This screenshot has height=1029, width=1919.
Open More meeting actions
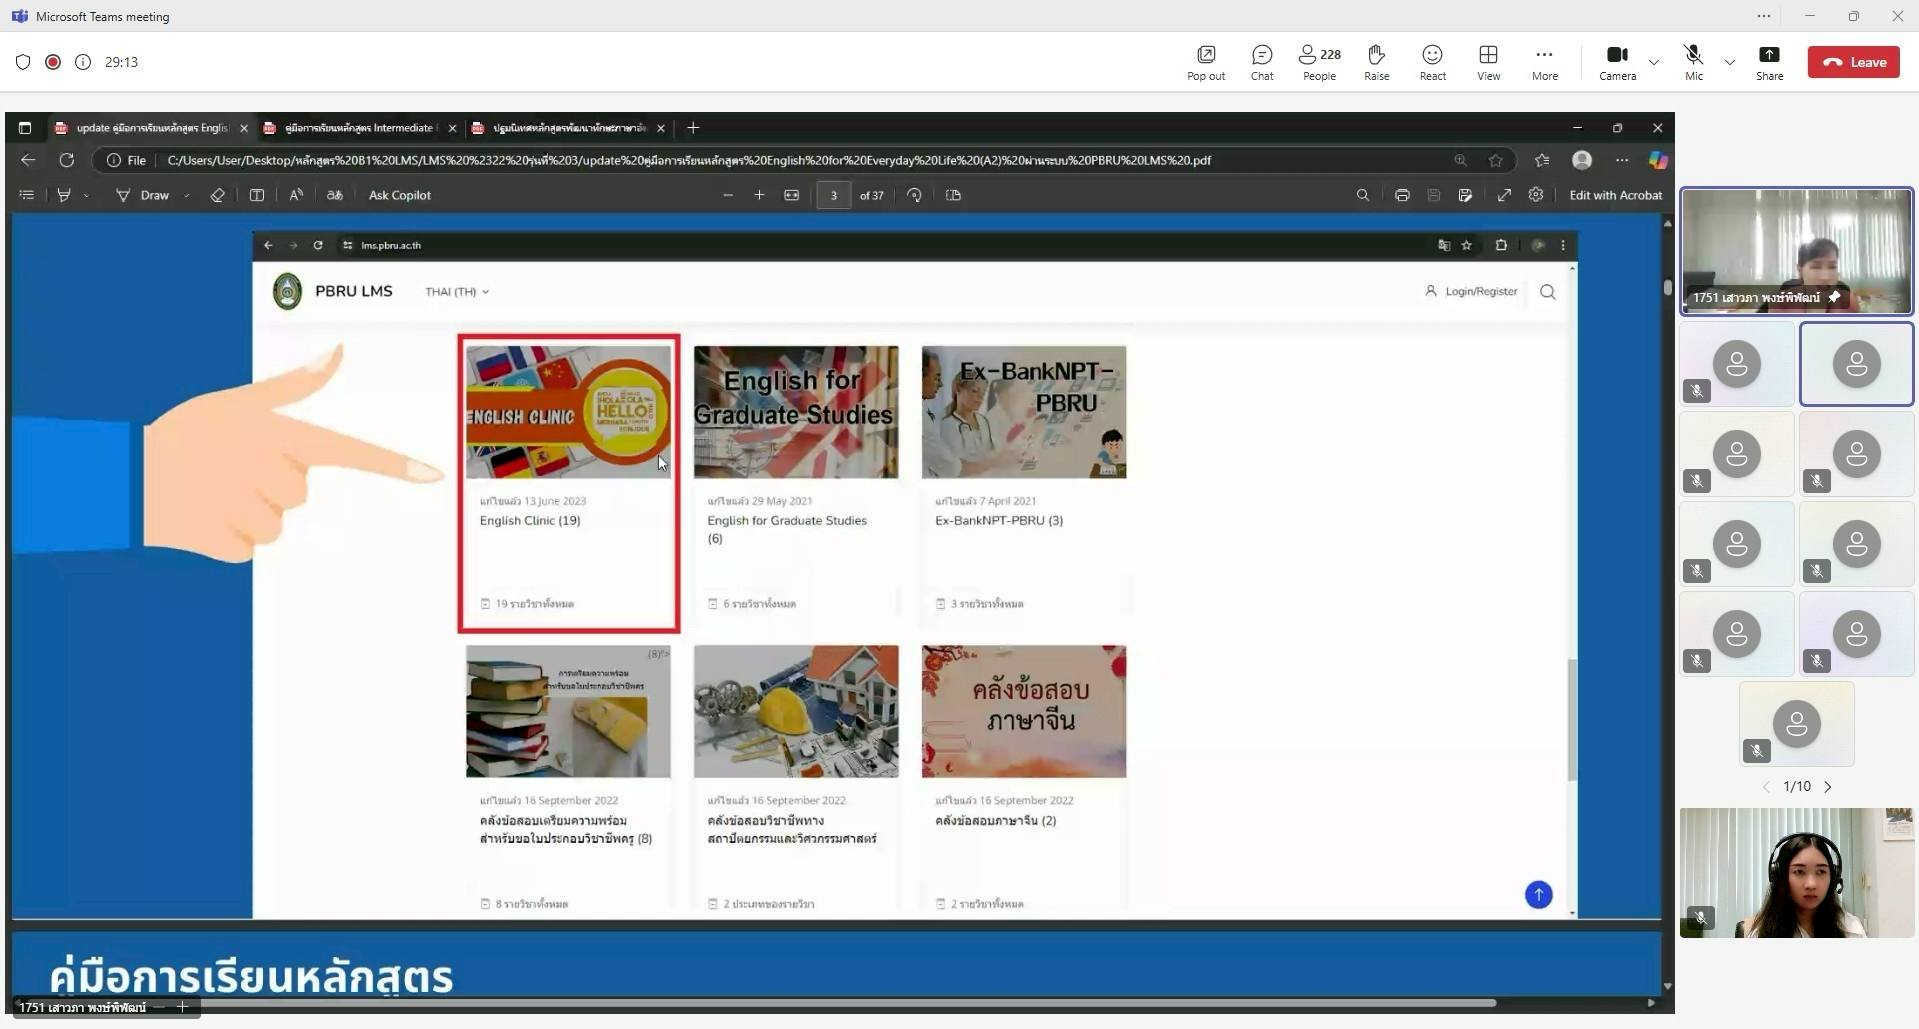pos(1544,62)
